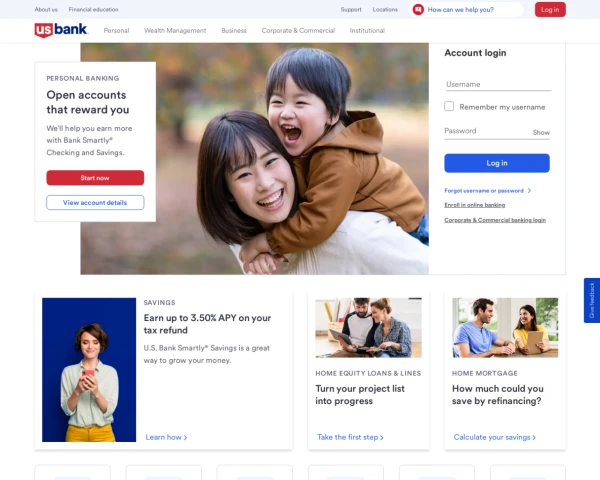Open Corporate & Commercial banking login link

coord(495,220)
